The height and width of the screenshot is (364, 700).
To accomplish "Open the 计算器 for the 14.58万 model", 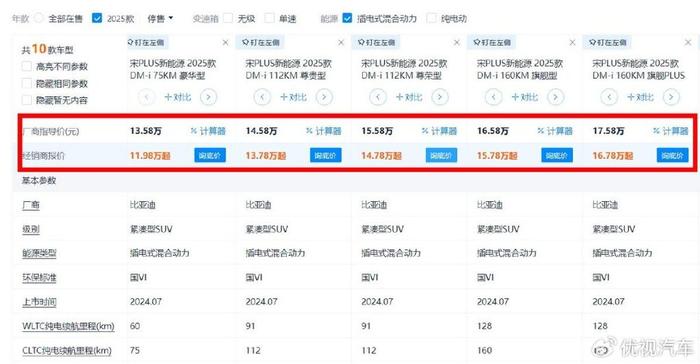I will click(324, 131).
